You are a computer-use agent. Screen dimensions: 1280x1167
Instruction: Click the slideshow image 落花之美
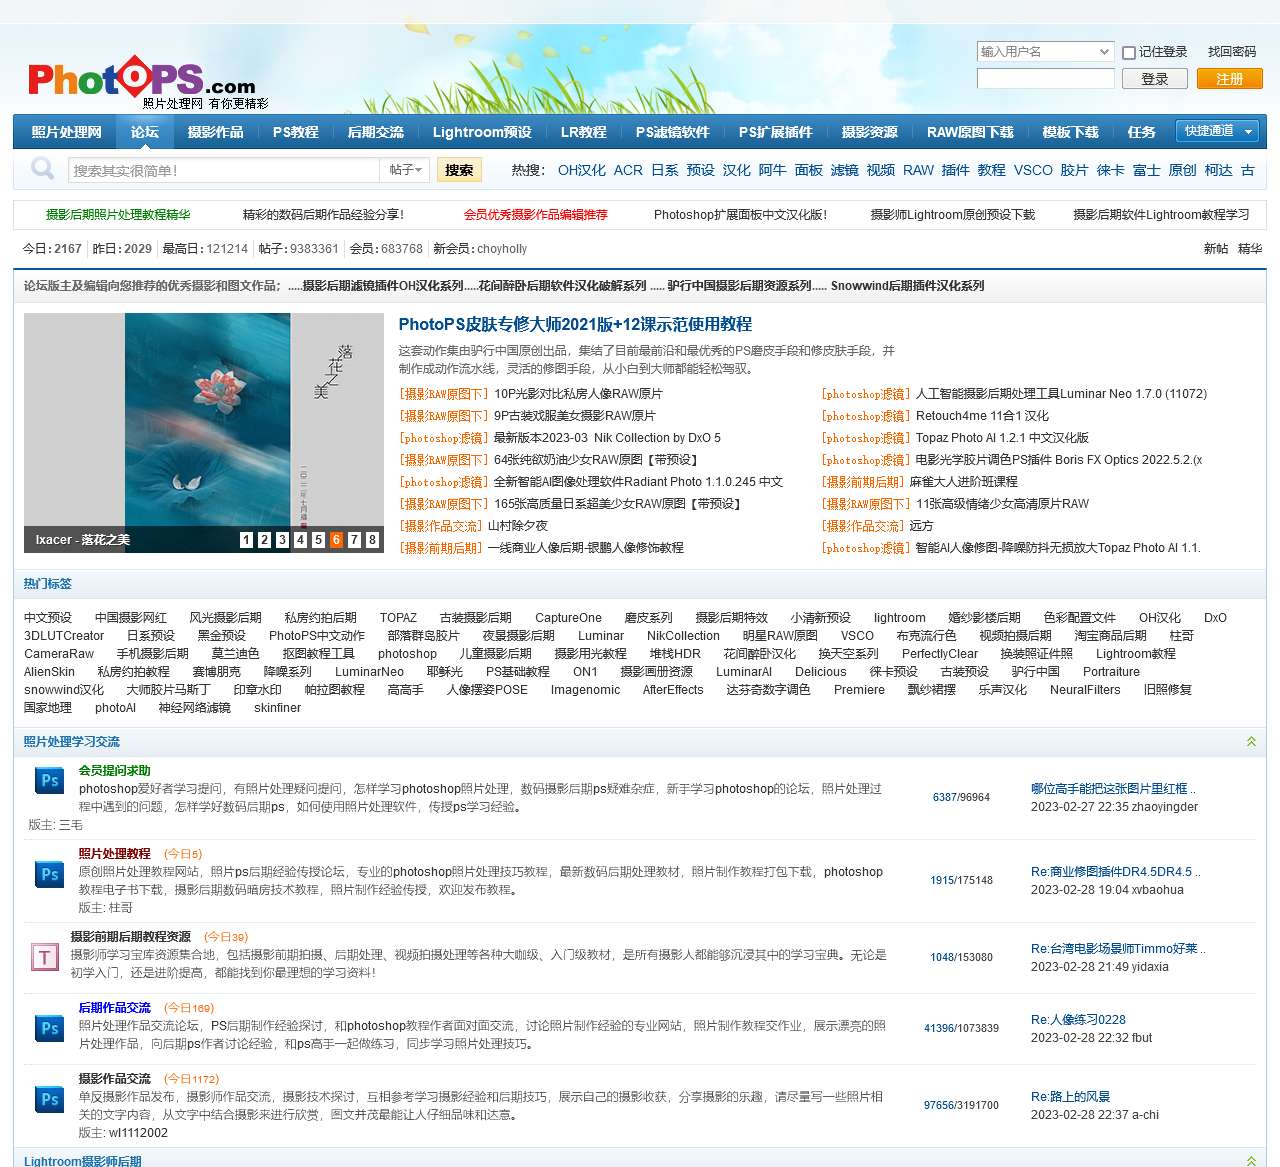204,433
